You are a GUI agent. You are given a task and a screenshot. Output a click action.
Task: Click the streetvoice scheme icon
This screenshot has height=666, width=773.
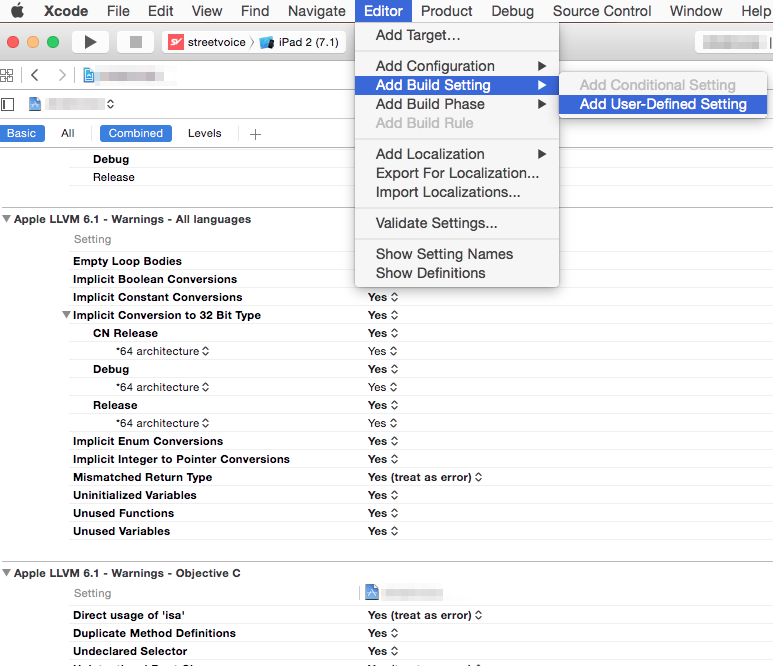point(176,42)
